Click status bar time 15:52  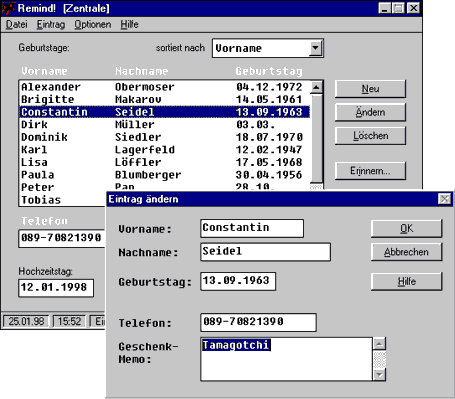pyautogui.click(x=69, y=321)
